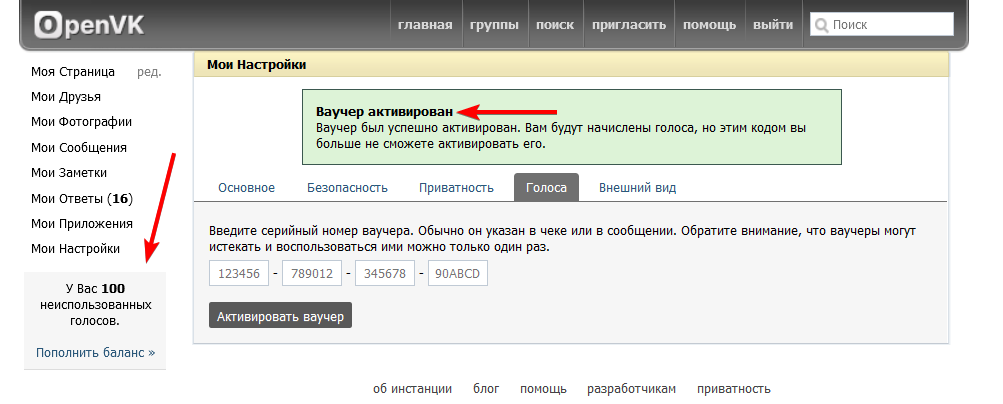Switch to the Внешний вид tab
Image resolution: width=1003 pixels, height=404 pixels.
coord(637,187)
